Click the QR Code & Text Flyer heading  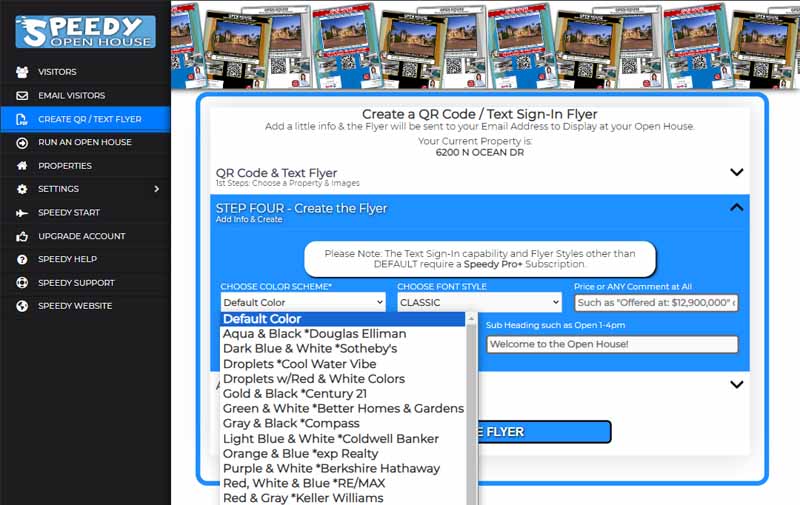coord(276,173)
